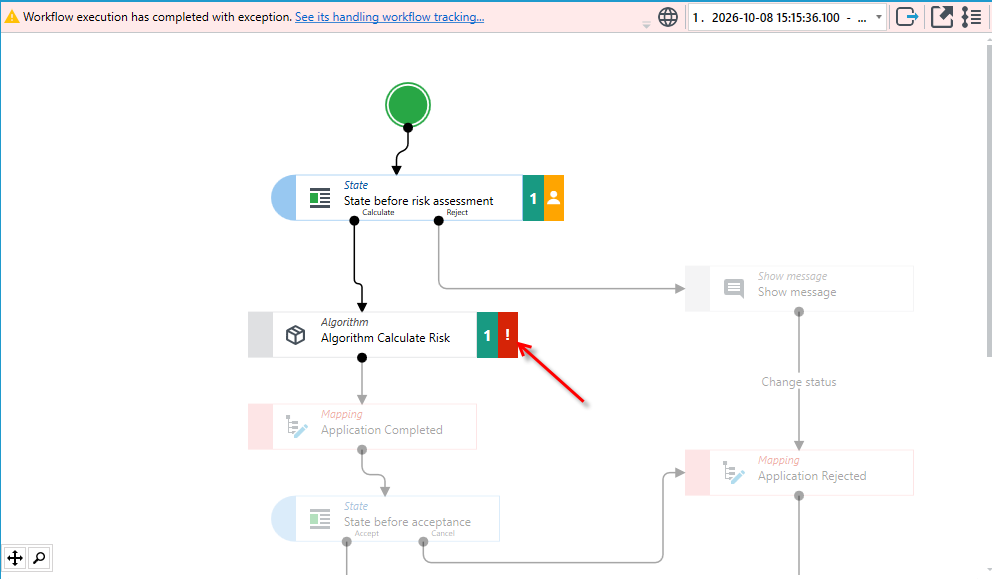Click the red exception badge on Algorithm
Image resolution: width=992 pixels, height=579 pixels.
507,335
